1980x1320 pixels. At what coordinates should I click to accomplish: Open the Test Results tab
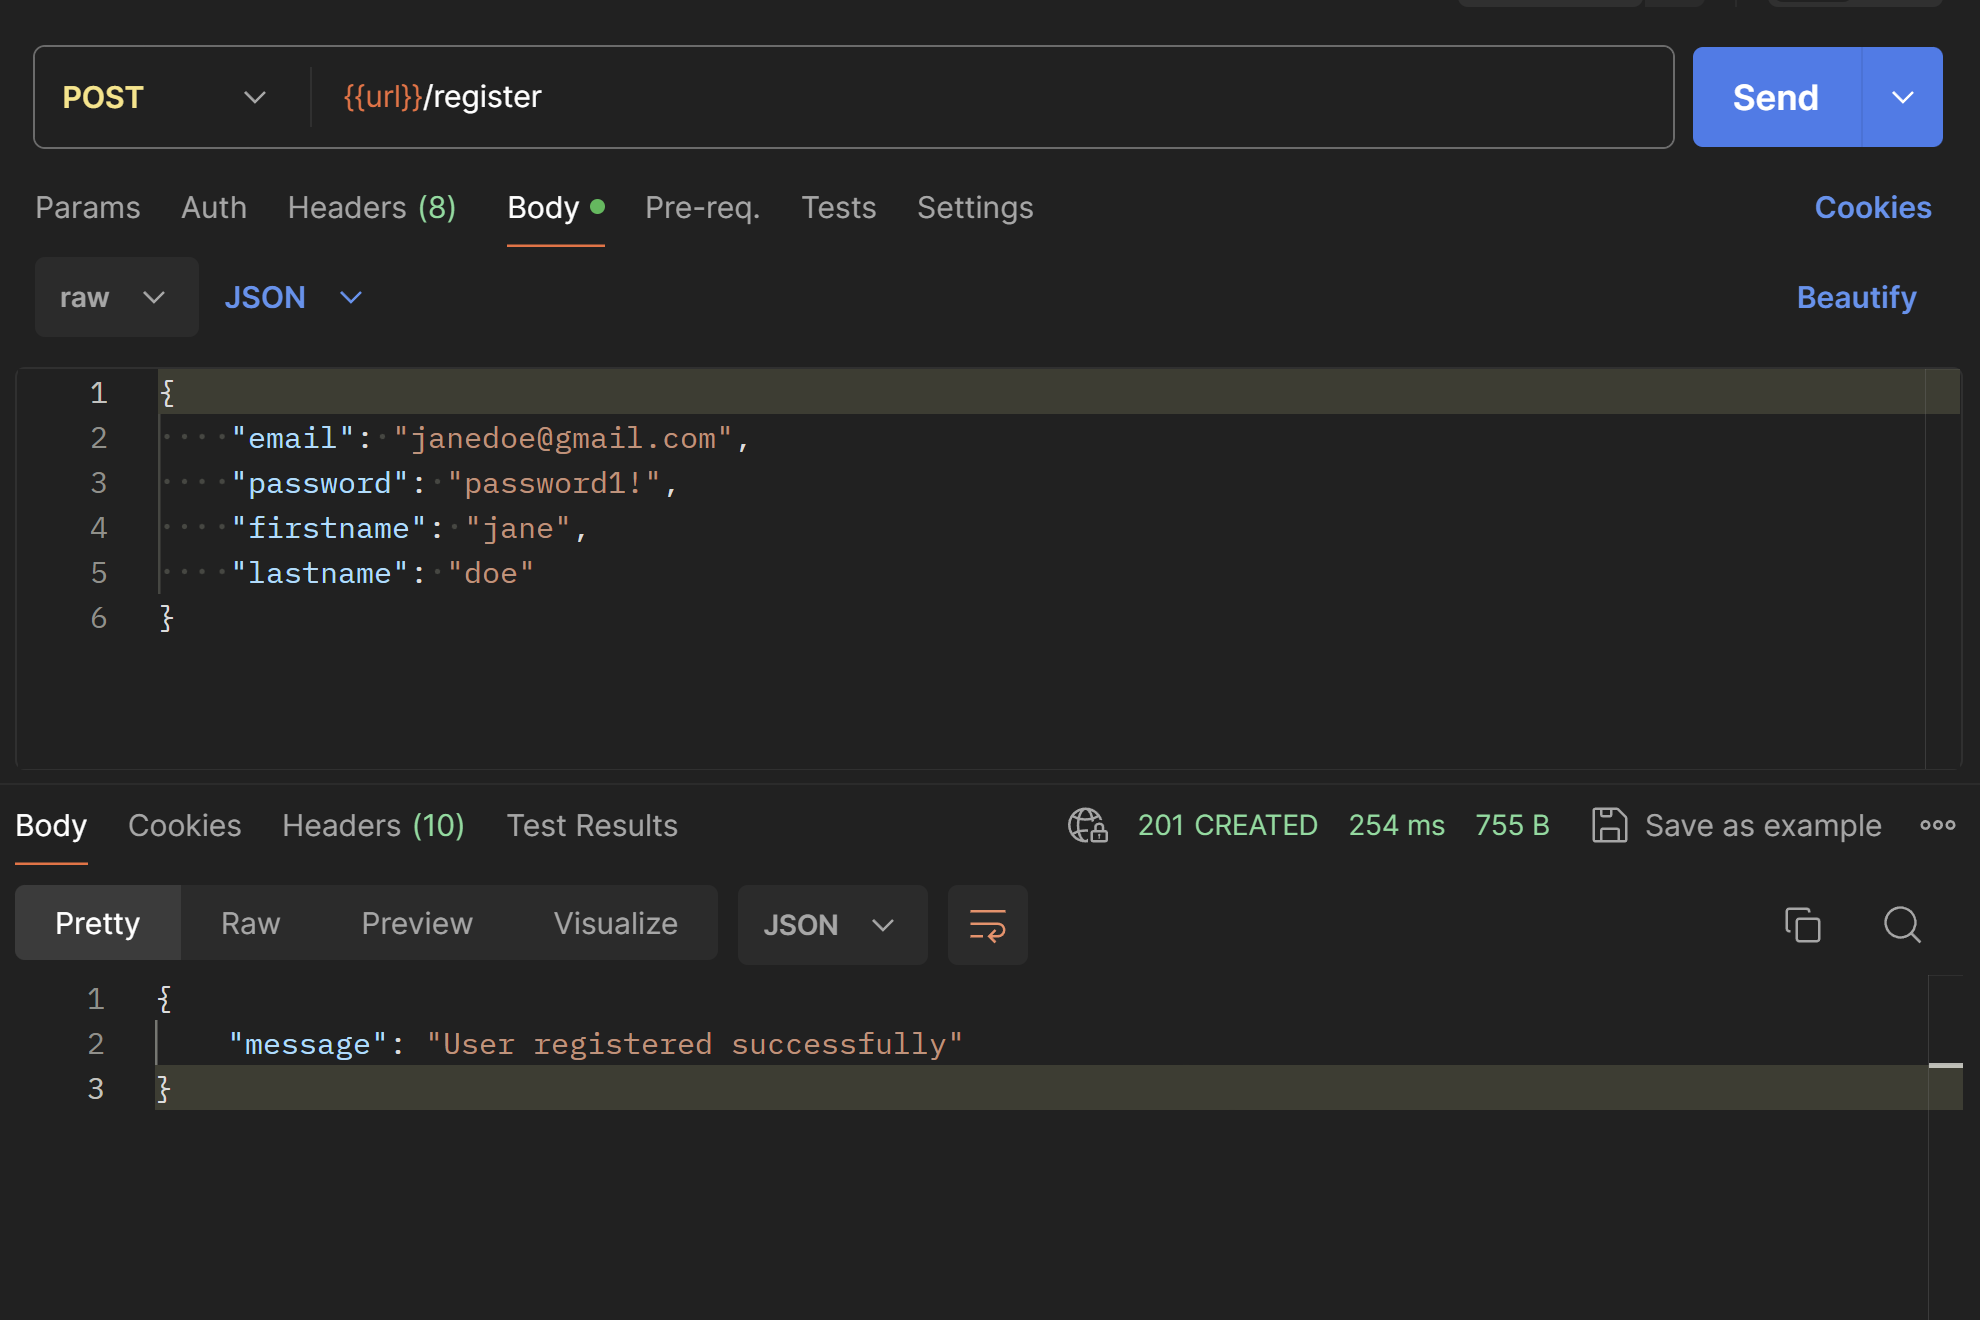coord(591,826)
